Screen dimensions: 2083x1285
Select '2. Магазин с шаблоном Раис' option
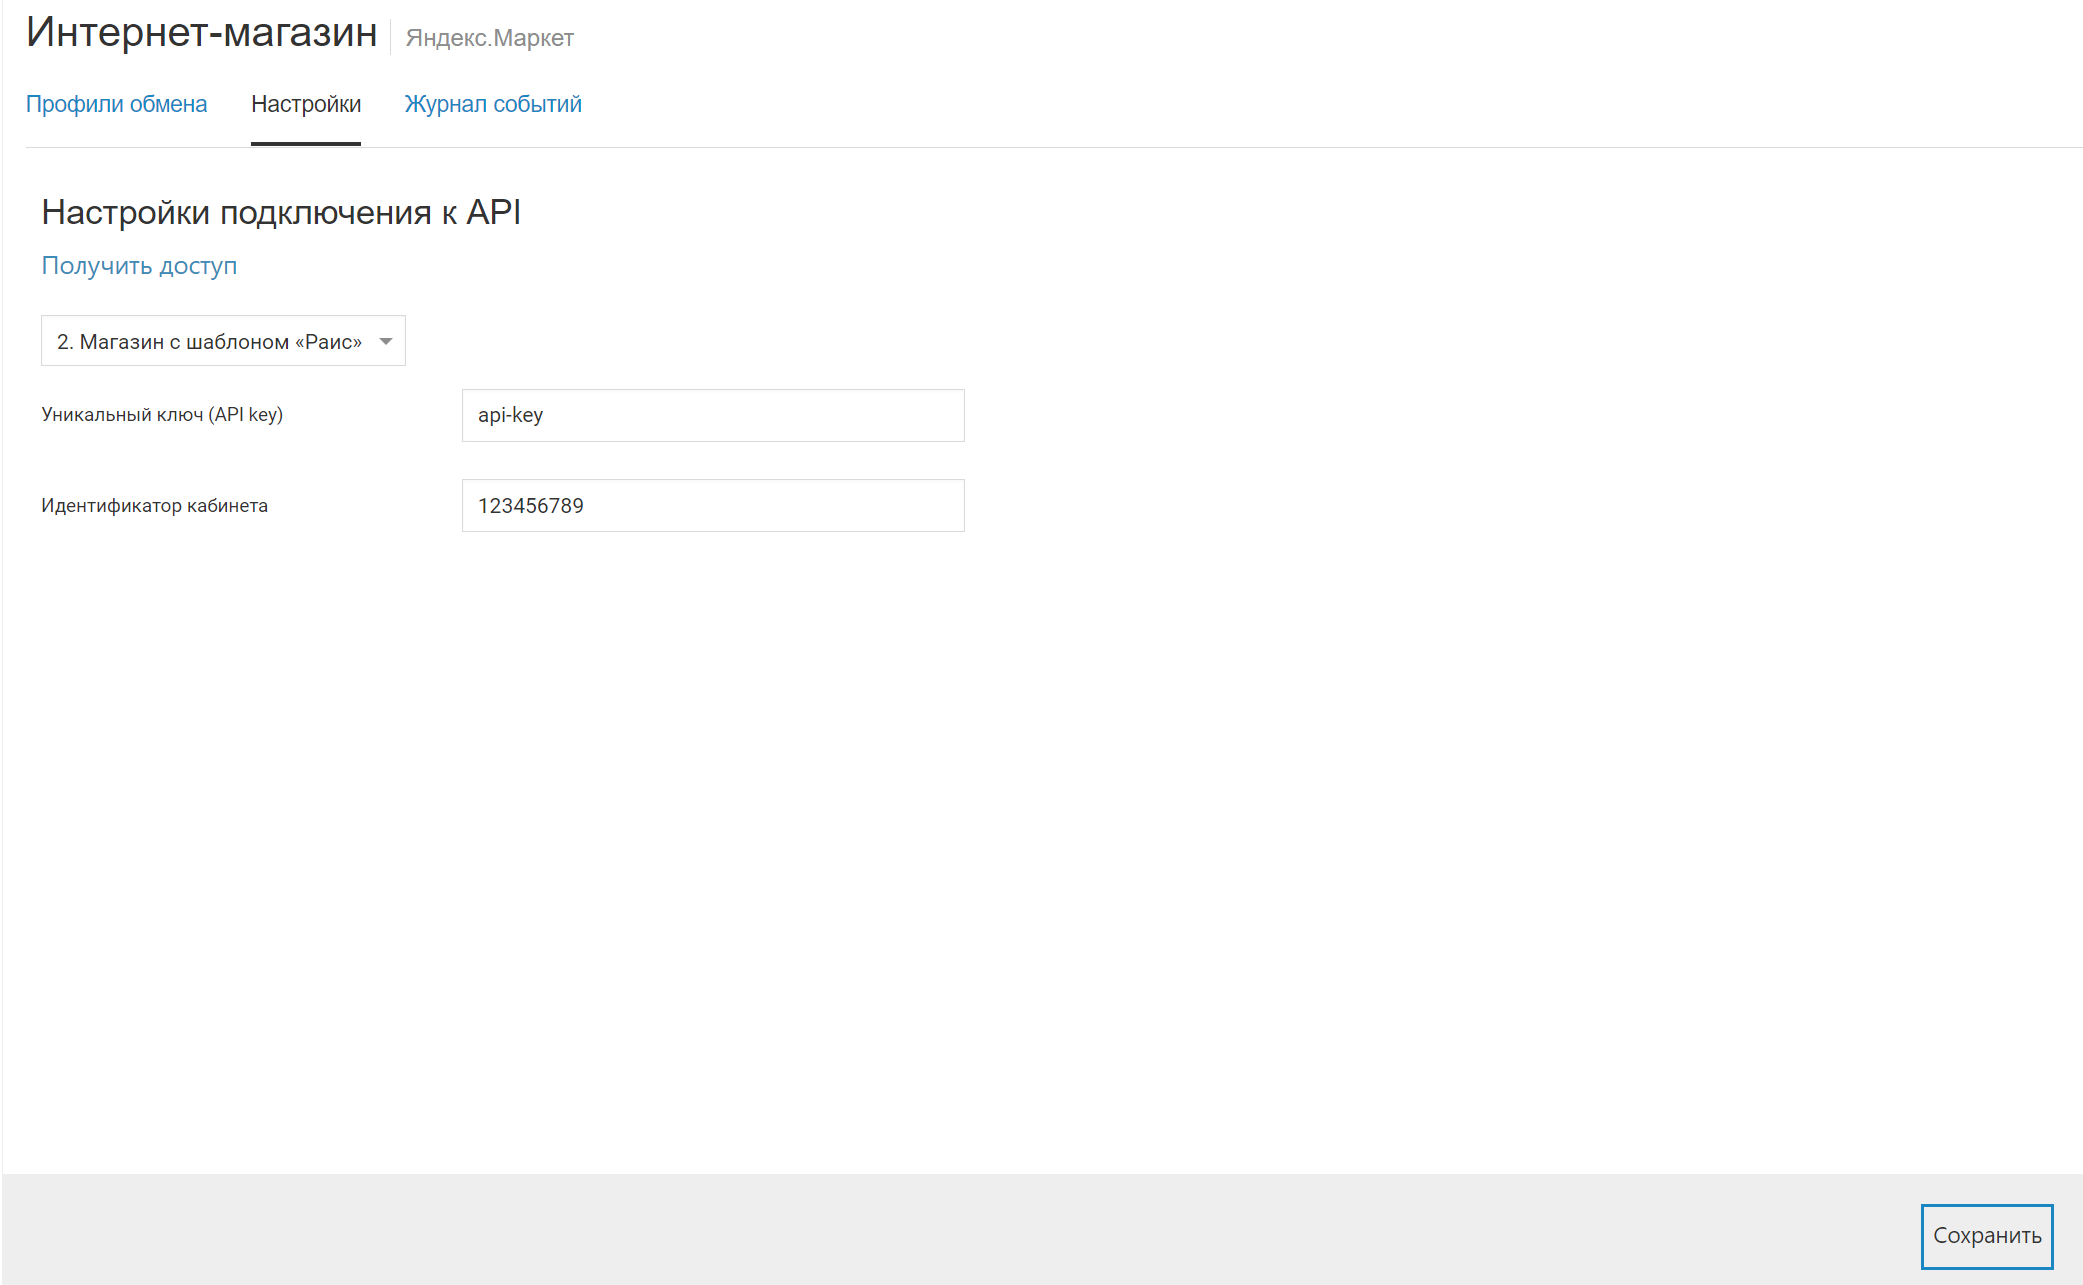222,342
